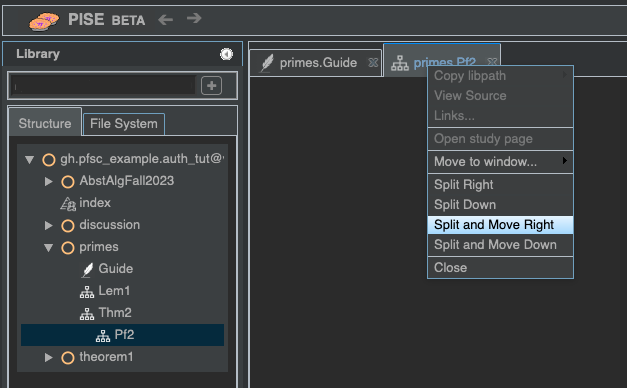
Task: Expand the AbstAlgFall2023 node
Action: click(x=48, y=182)
